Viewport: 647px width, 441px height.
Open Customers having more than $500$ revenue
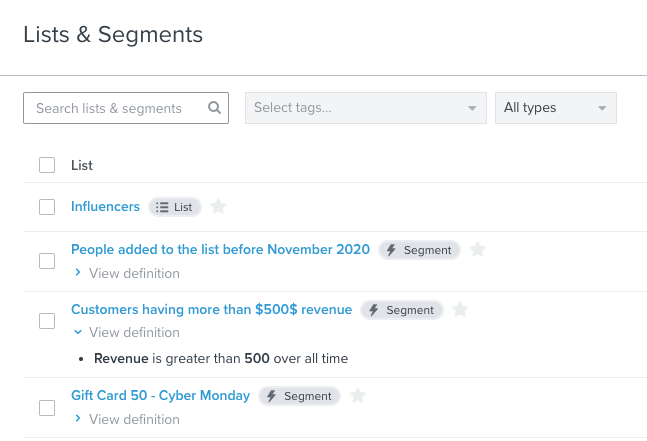coord(211,310)
